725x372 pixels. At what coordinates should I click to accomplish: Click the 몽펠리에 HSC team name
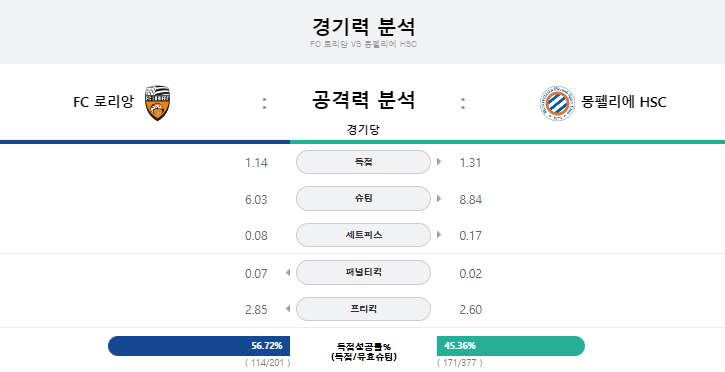pyautogui.click(x=624, y=102)
